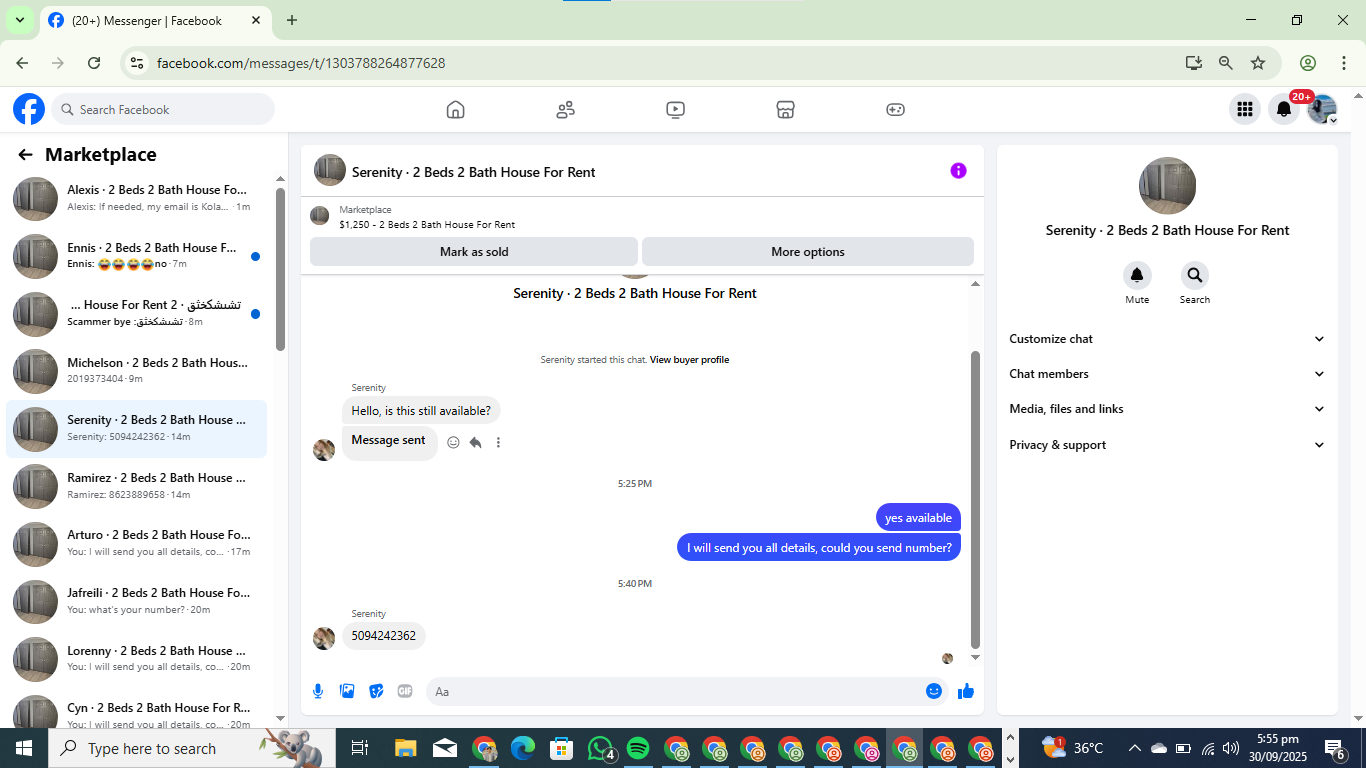Reply to the 'Message sent' bubble
The width and height of the screenshot is (1366, 768).
coord(476,442)
